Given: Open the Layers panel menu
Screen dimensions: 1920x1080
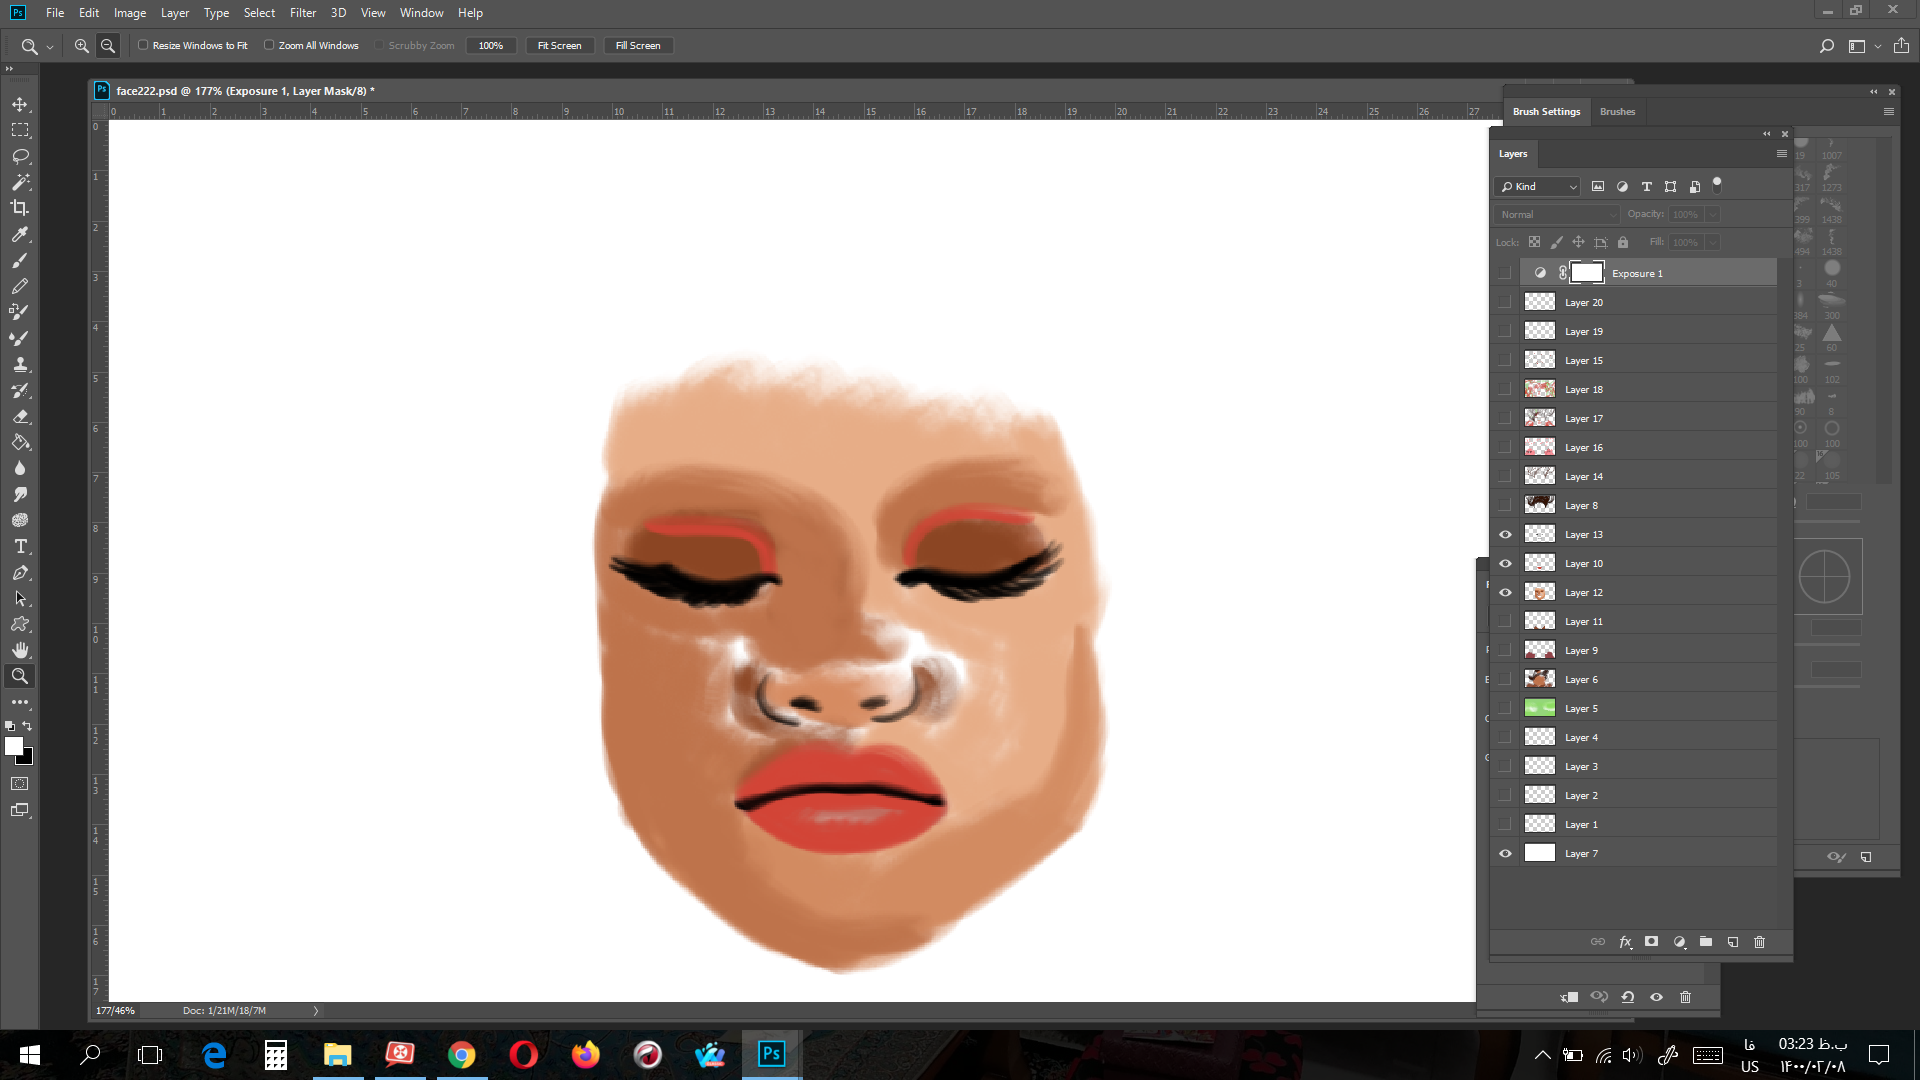Looking at the screenshot, I should (1781, 154).
